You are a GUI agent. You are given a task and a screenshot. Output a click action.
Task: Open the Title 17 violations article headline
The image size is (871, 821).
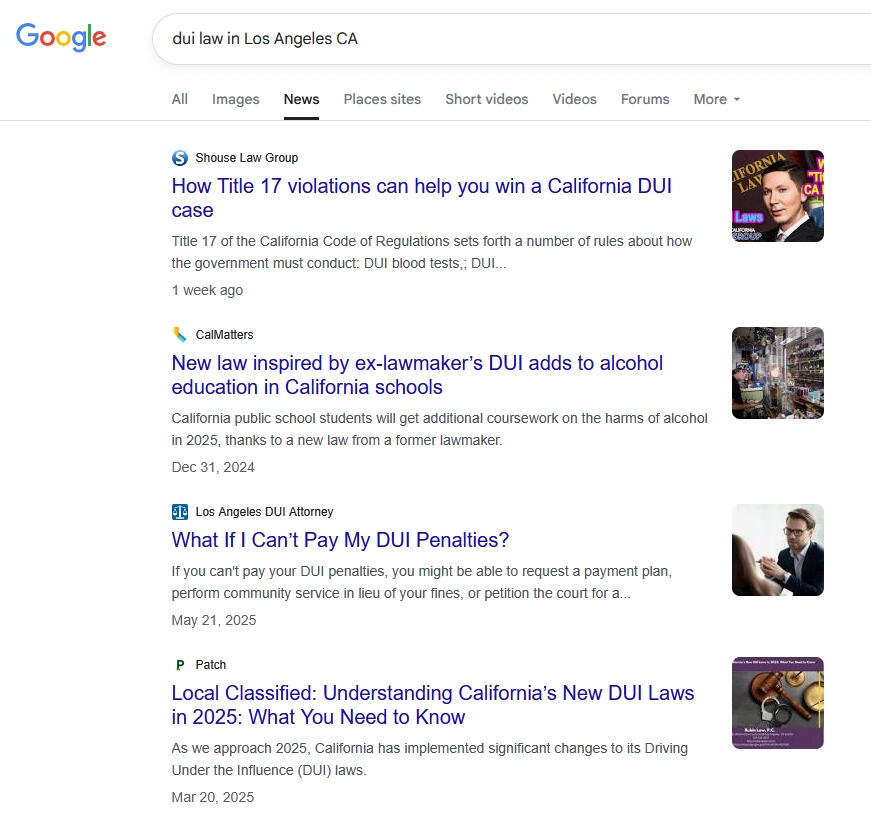422,198
